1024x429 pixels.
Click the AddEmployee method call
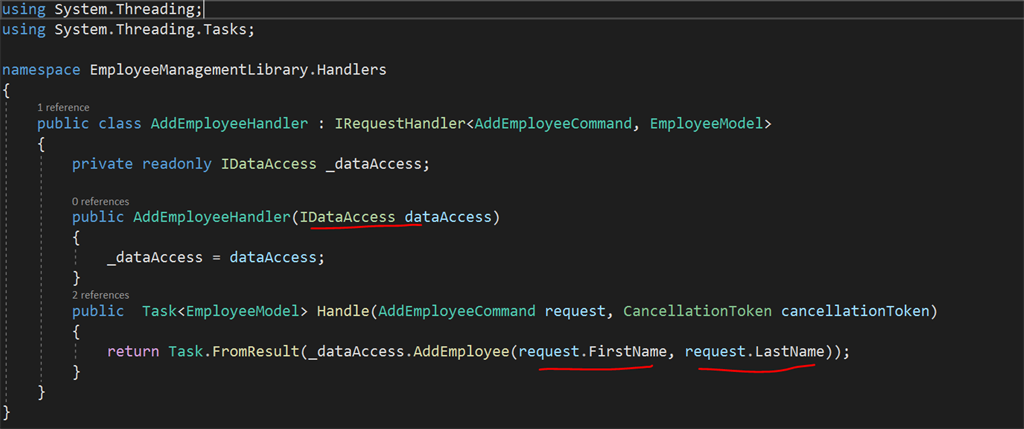pos(461,351)
